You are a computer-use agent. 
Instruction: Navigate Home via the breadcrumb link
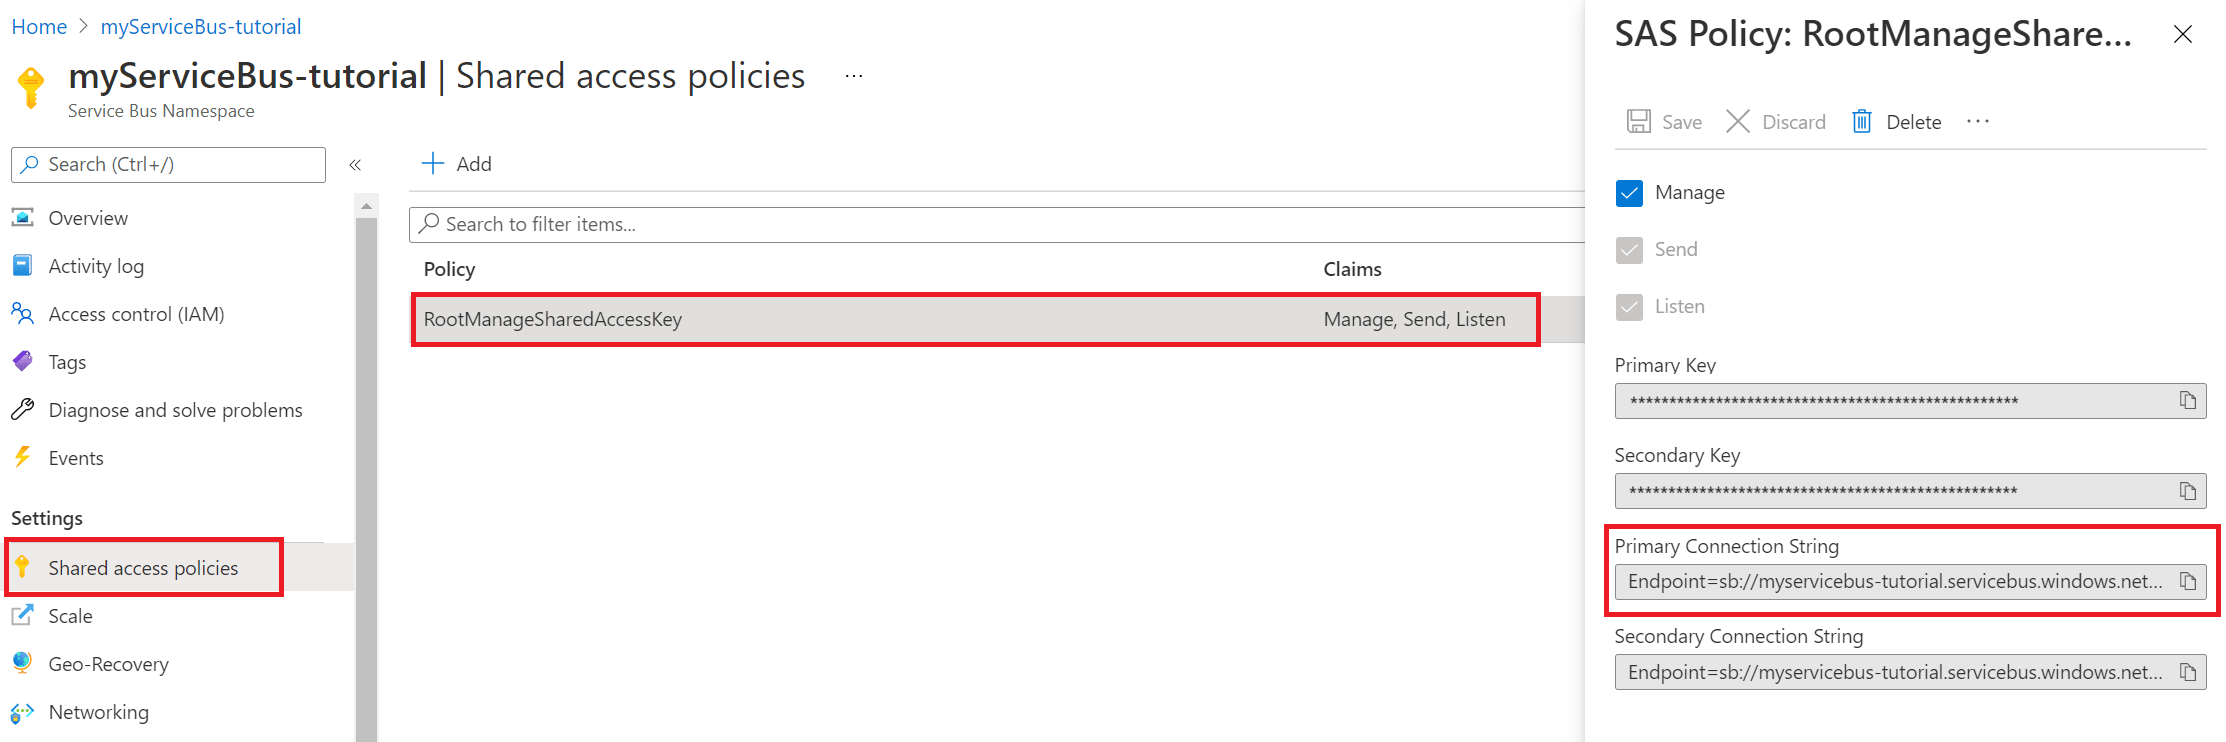tap(39, 26)
